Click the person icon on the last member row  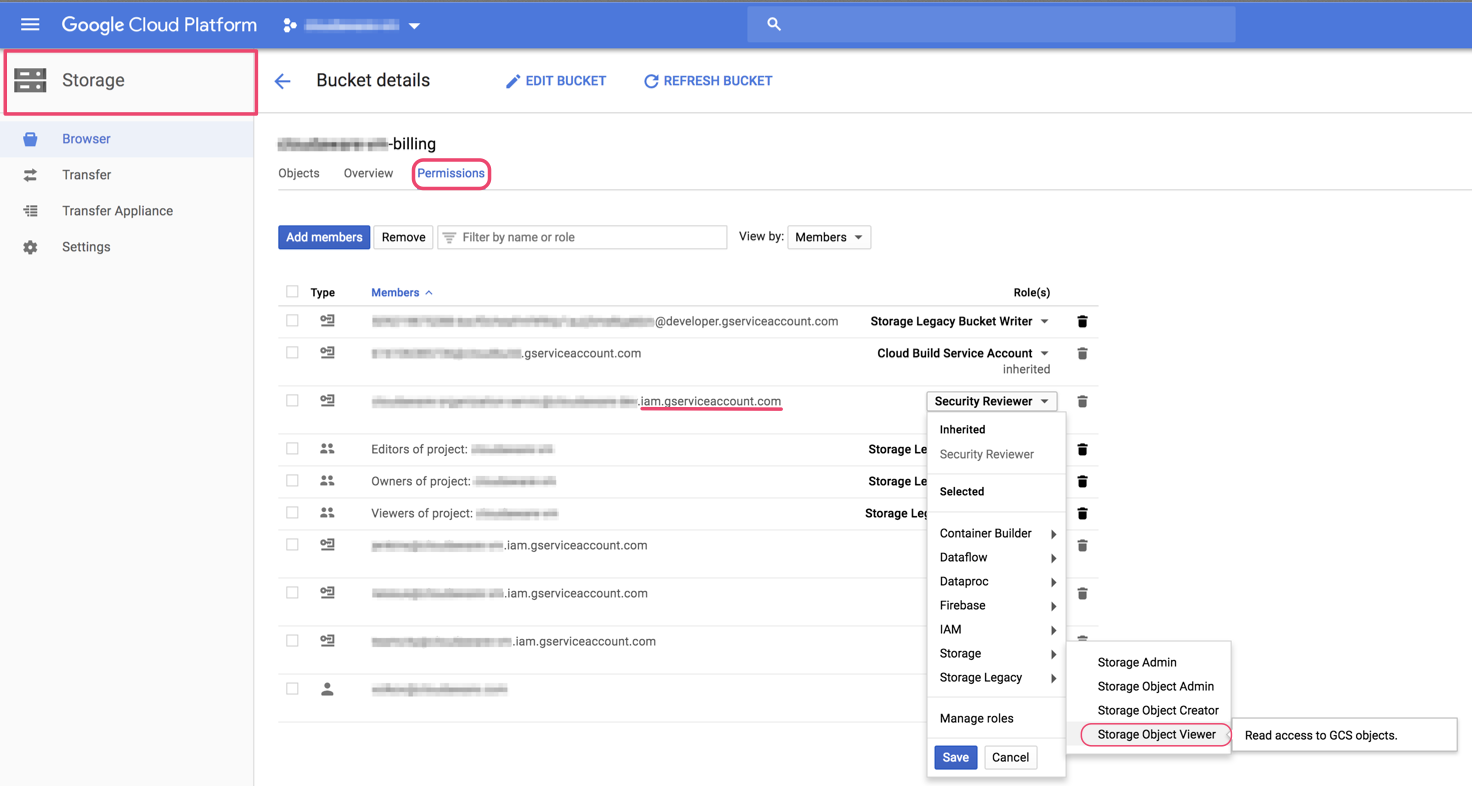tap(327, 689)
